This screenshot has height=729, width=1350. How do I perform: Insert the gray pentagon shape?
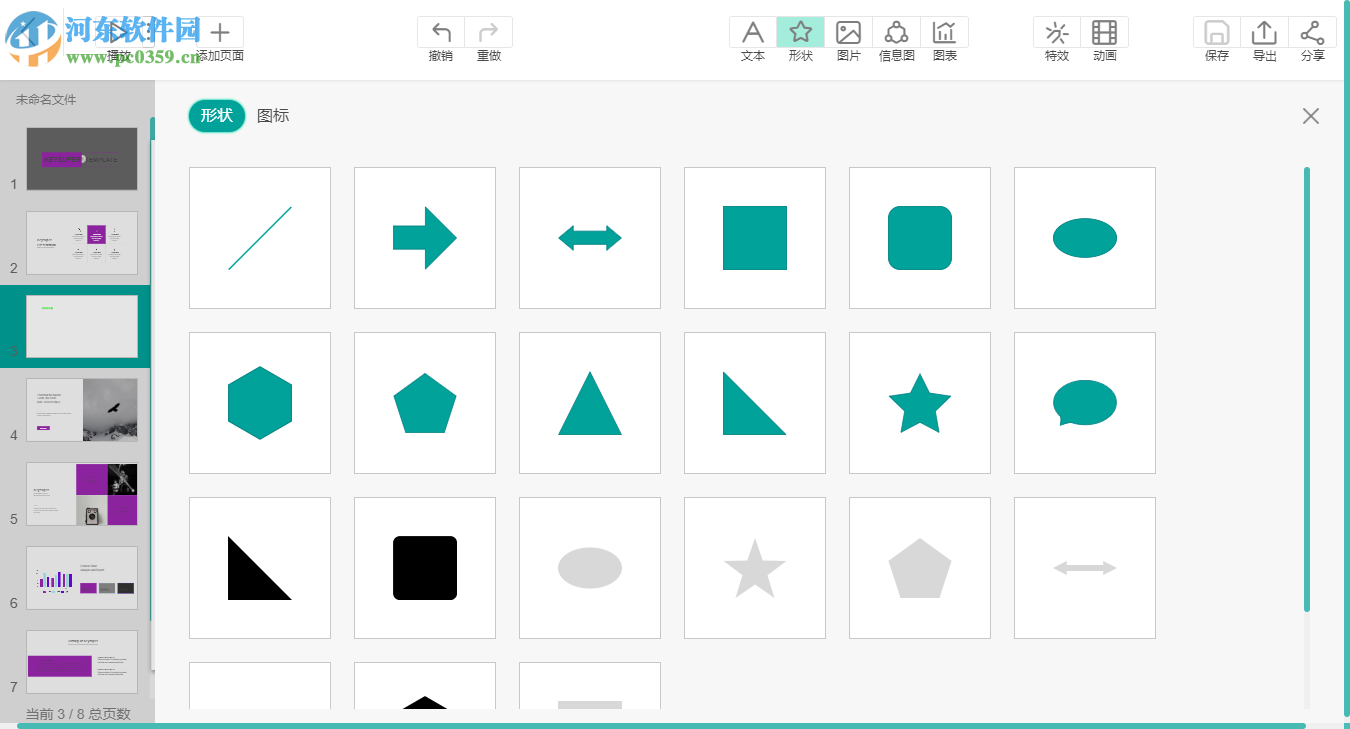click(x=920, y=568)
